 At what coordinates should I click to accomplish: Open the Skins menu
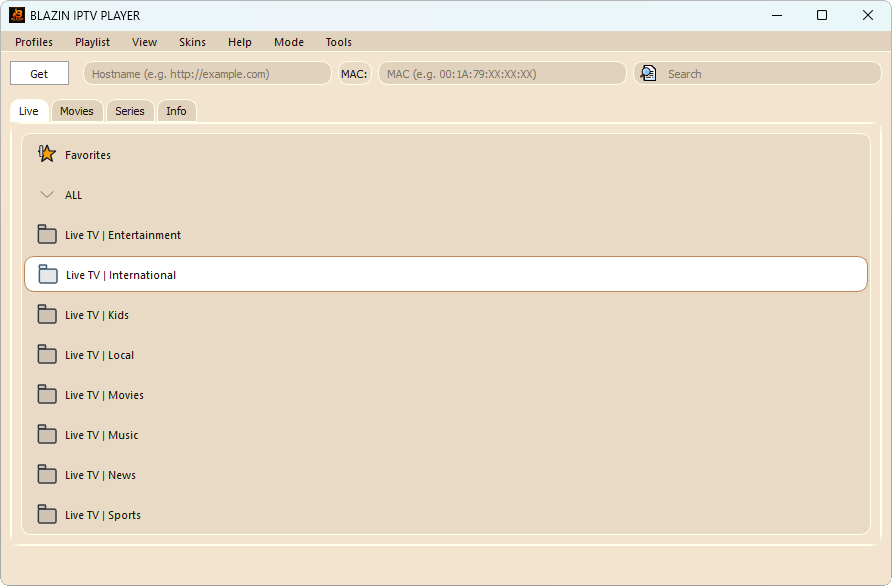(x=192, y=42)
